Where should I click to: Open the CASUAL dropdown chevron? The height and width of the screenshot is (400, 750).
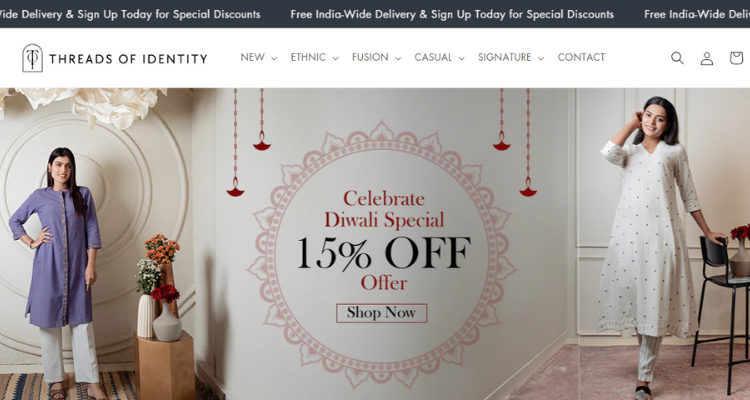coord(461,58)
